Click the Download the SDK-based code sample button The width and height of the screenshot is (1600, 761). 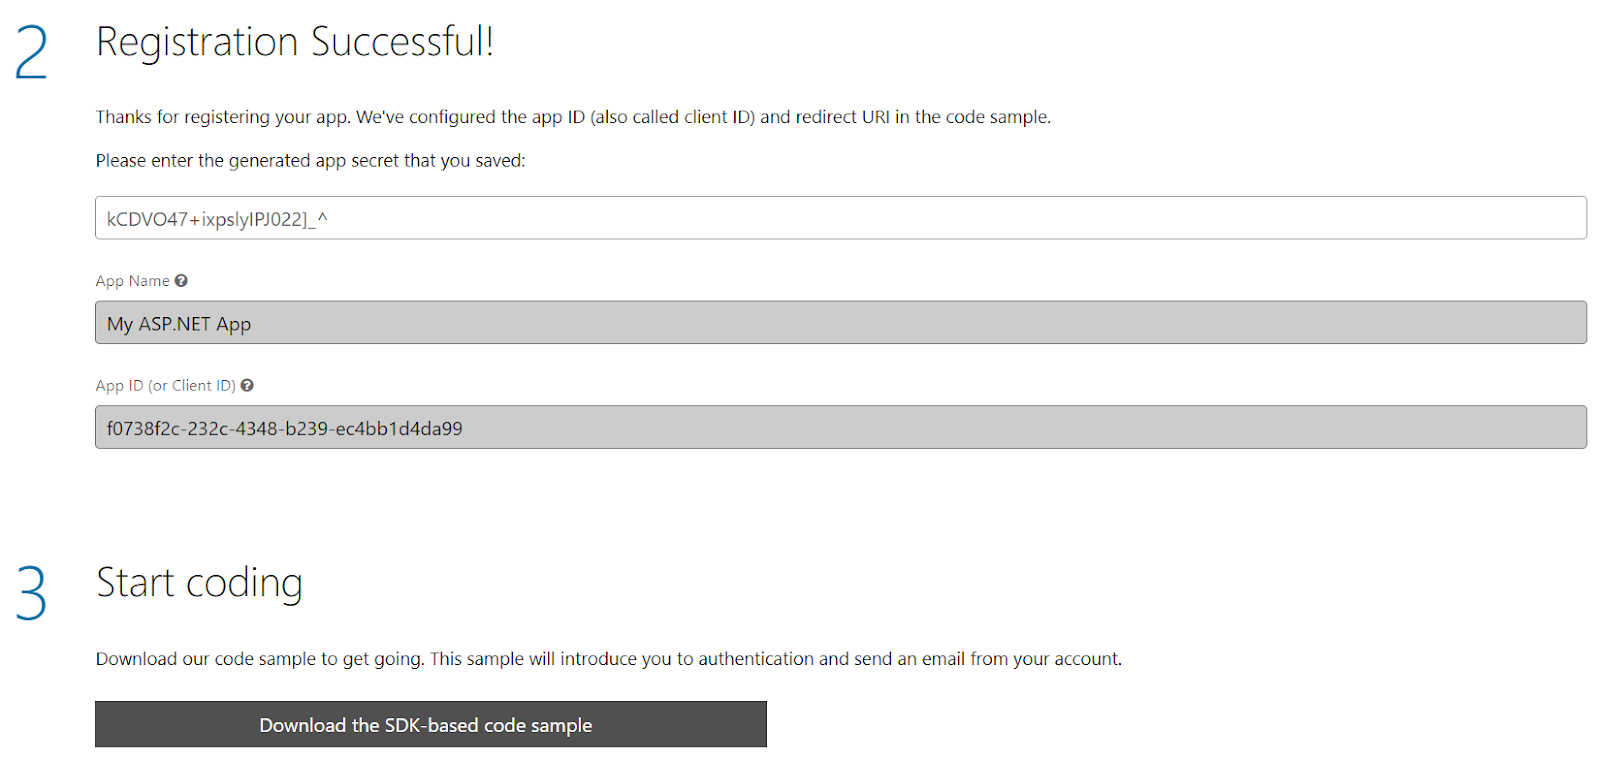pos(429,724)
